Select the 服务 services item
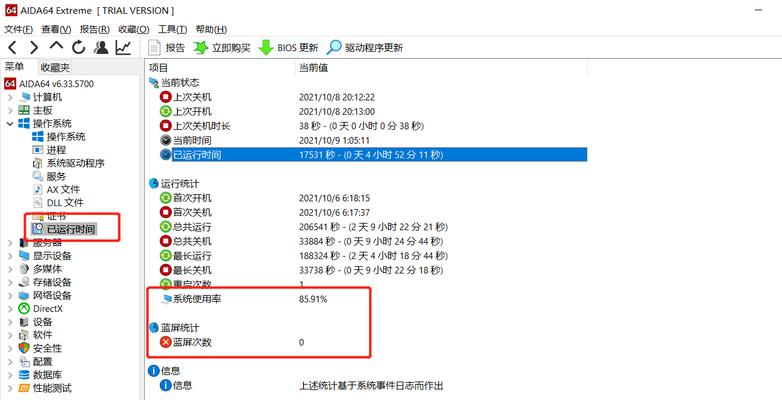Screen dimensions: 782x400 49,176
